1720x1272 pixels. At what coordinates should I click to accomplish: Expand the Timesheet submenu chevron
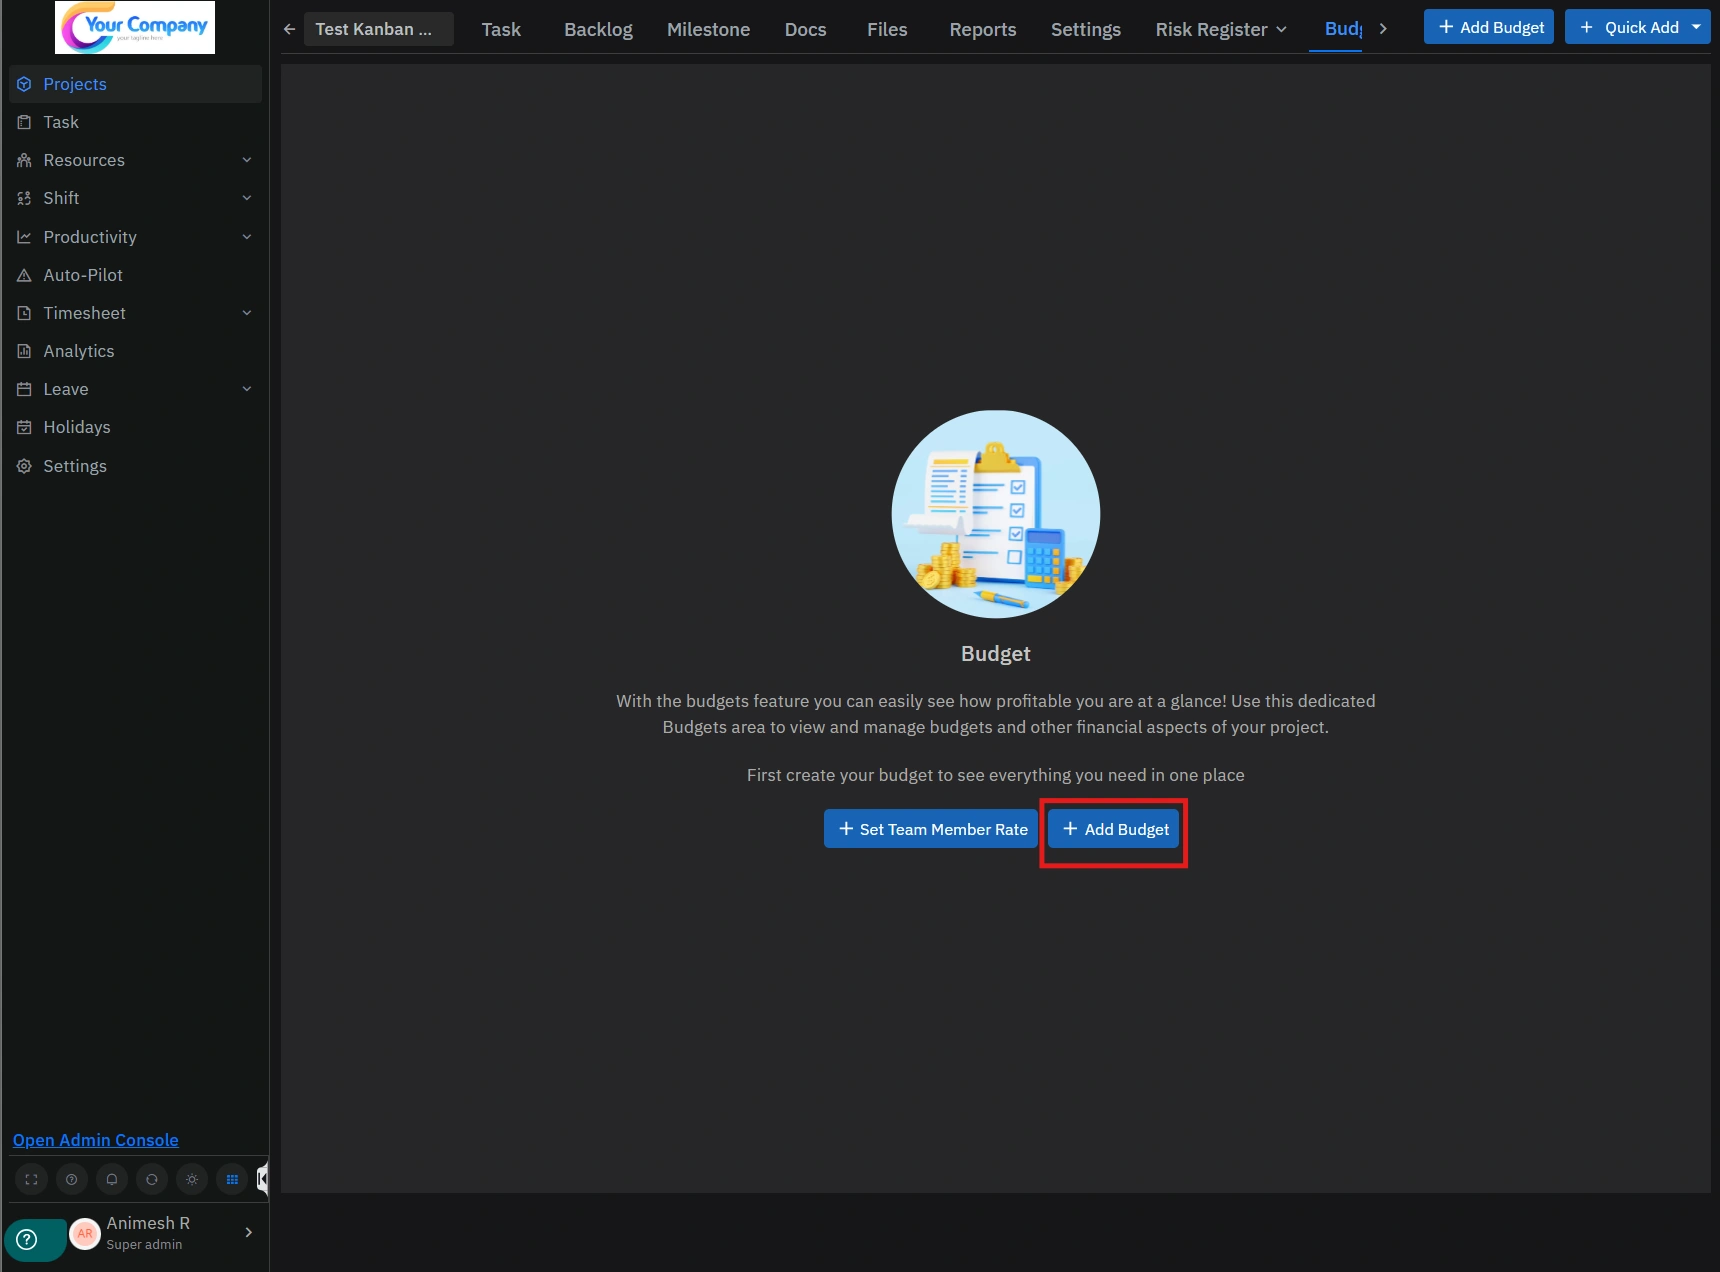pos(247,313)
